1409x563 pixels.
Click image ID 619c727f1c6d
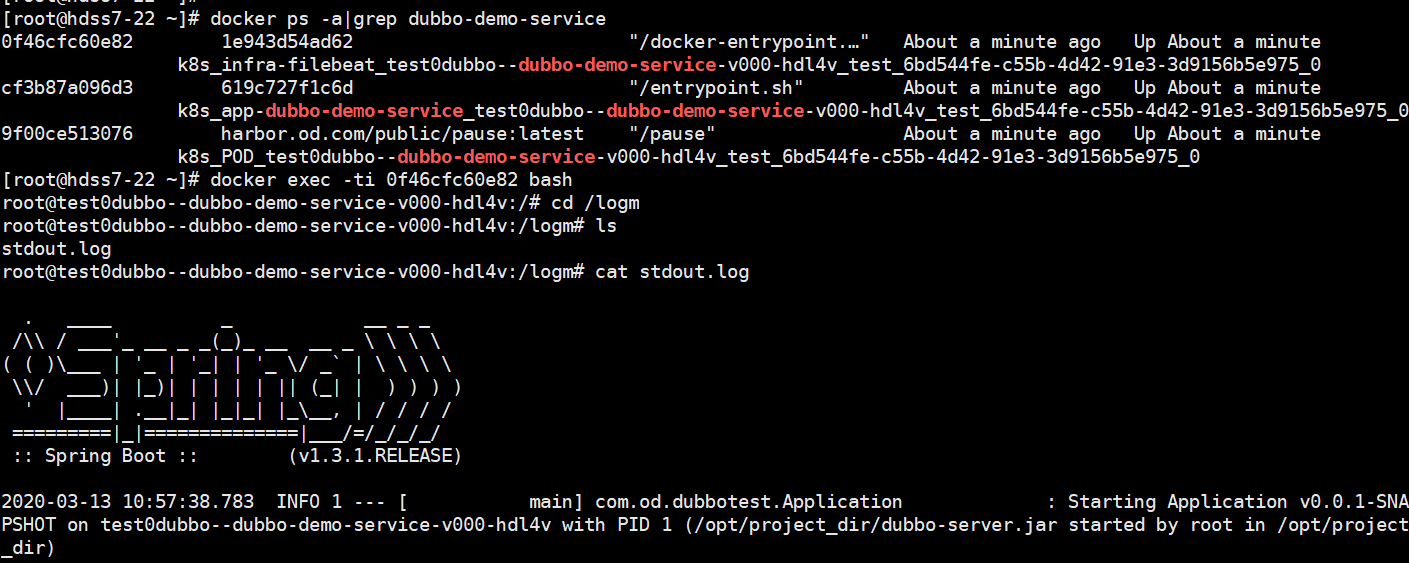pyautogui.click(x=287, y=88)
